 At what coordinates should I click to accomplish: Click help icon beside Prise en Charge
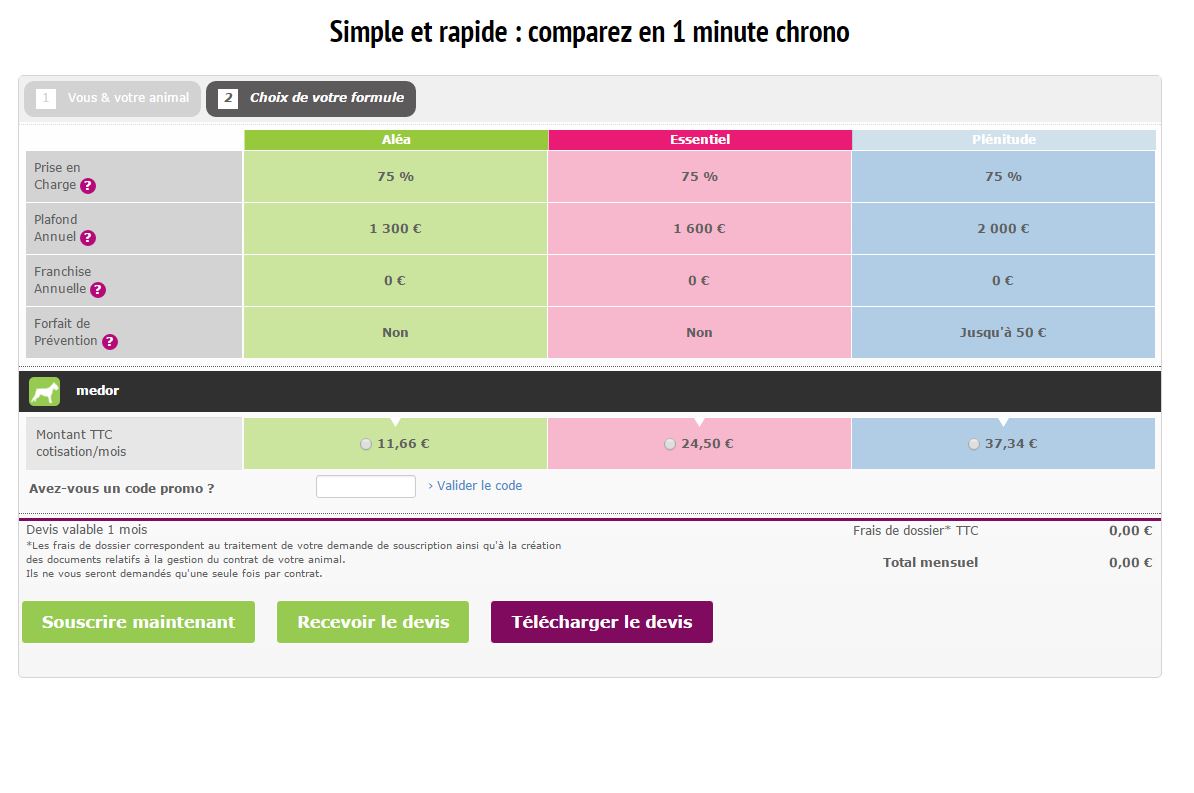click(88, 186)
